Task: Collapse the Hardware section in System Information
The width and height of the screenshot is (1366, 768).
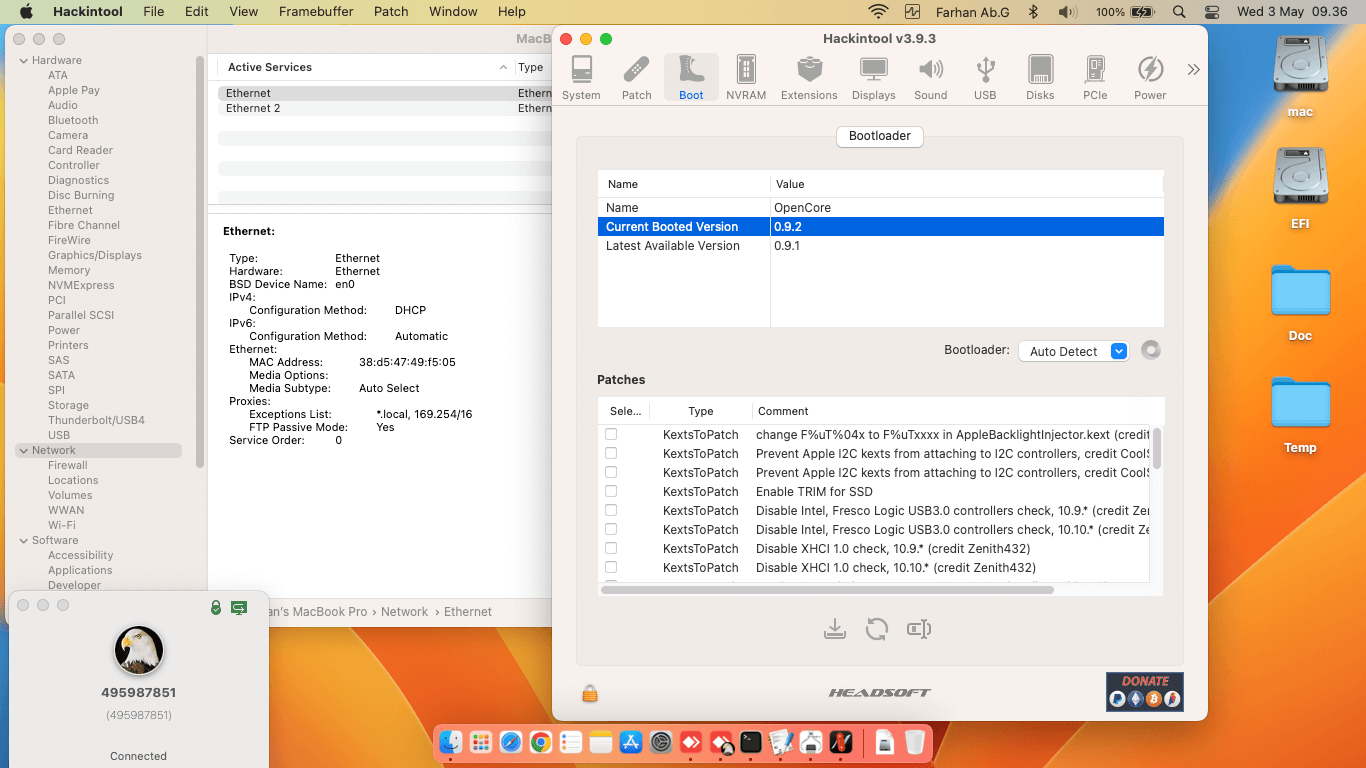Action: [23, 60]
